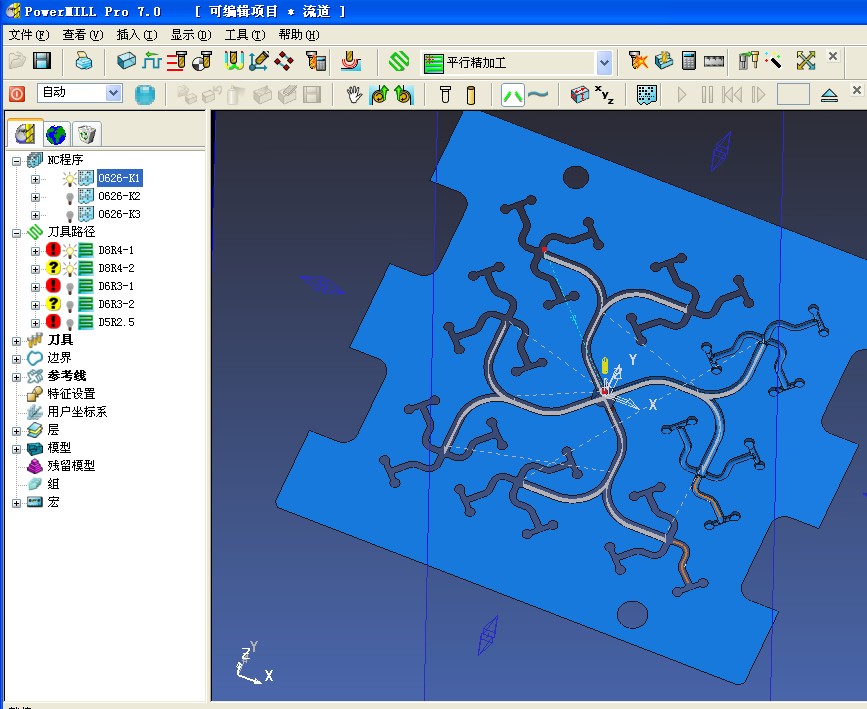Click the blue cylinder stock icon

(x=144, y=95)
